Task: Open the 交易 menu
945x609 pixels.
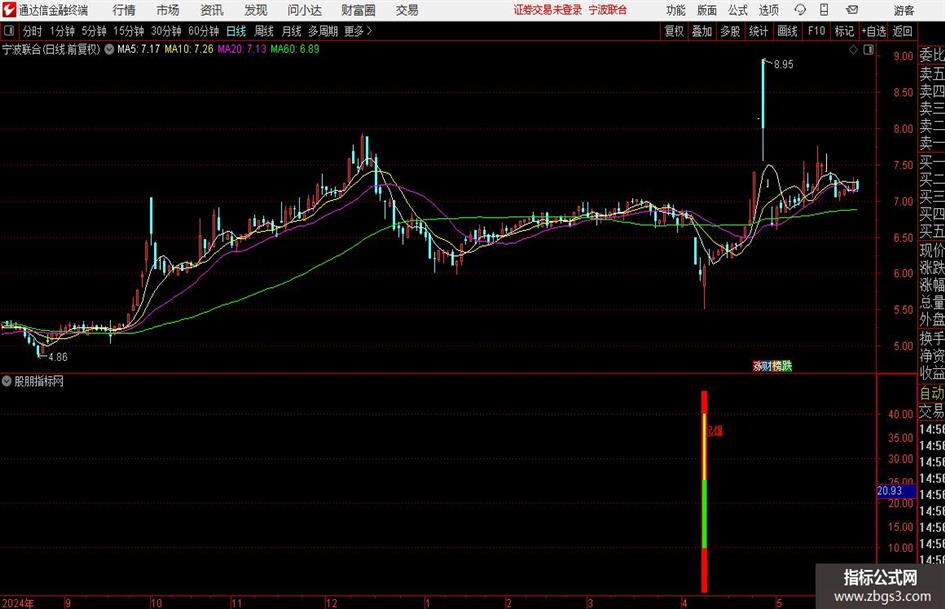Action: tap(407, 10)
